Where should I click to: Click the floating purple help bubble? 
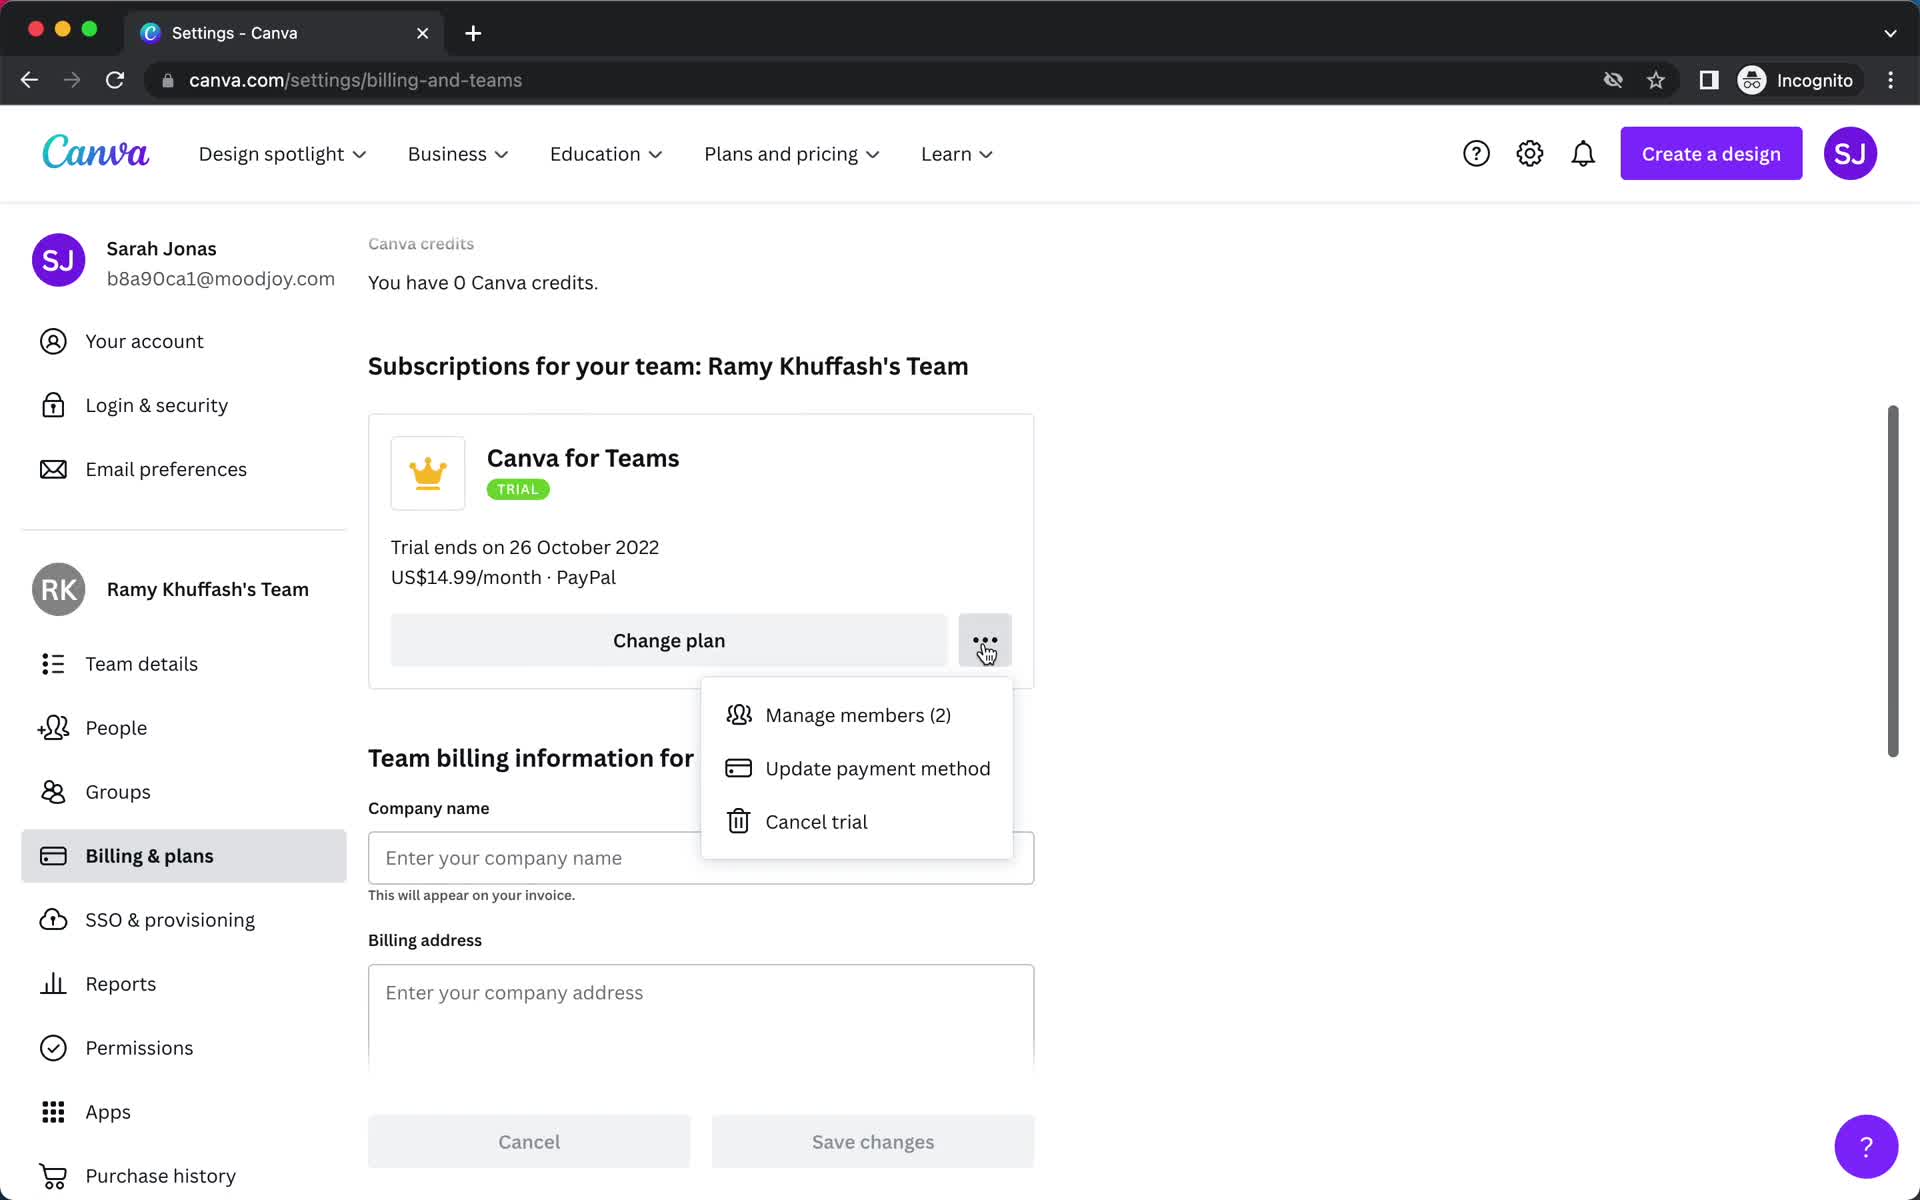1866,1146
